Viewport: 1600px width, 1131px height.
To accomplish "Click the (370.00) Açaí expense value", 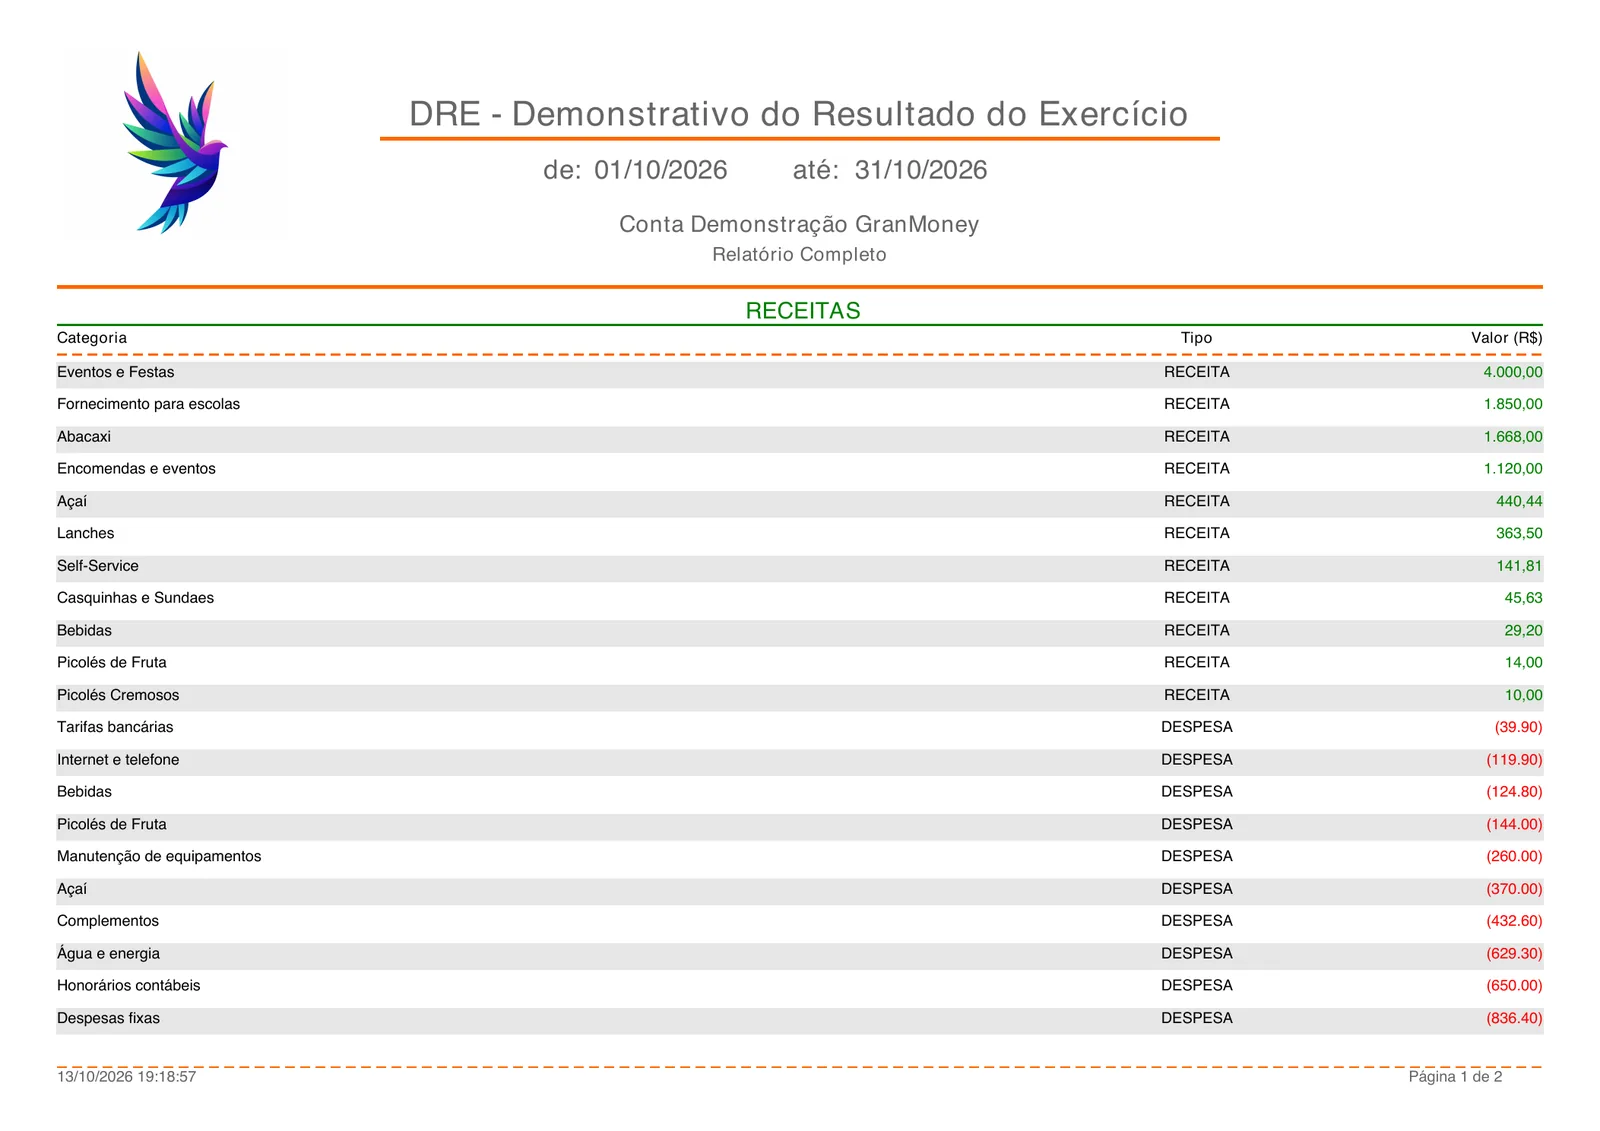I will pyautogui.click(x=1514, y=889).
